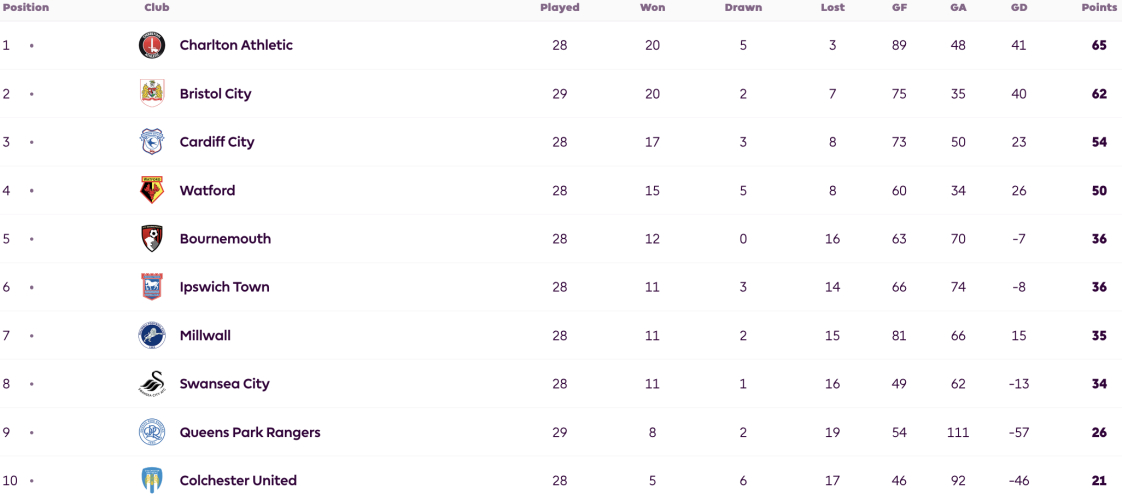
Task: Open the Watford club link
Action: point(208,190)
